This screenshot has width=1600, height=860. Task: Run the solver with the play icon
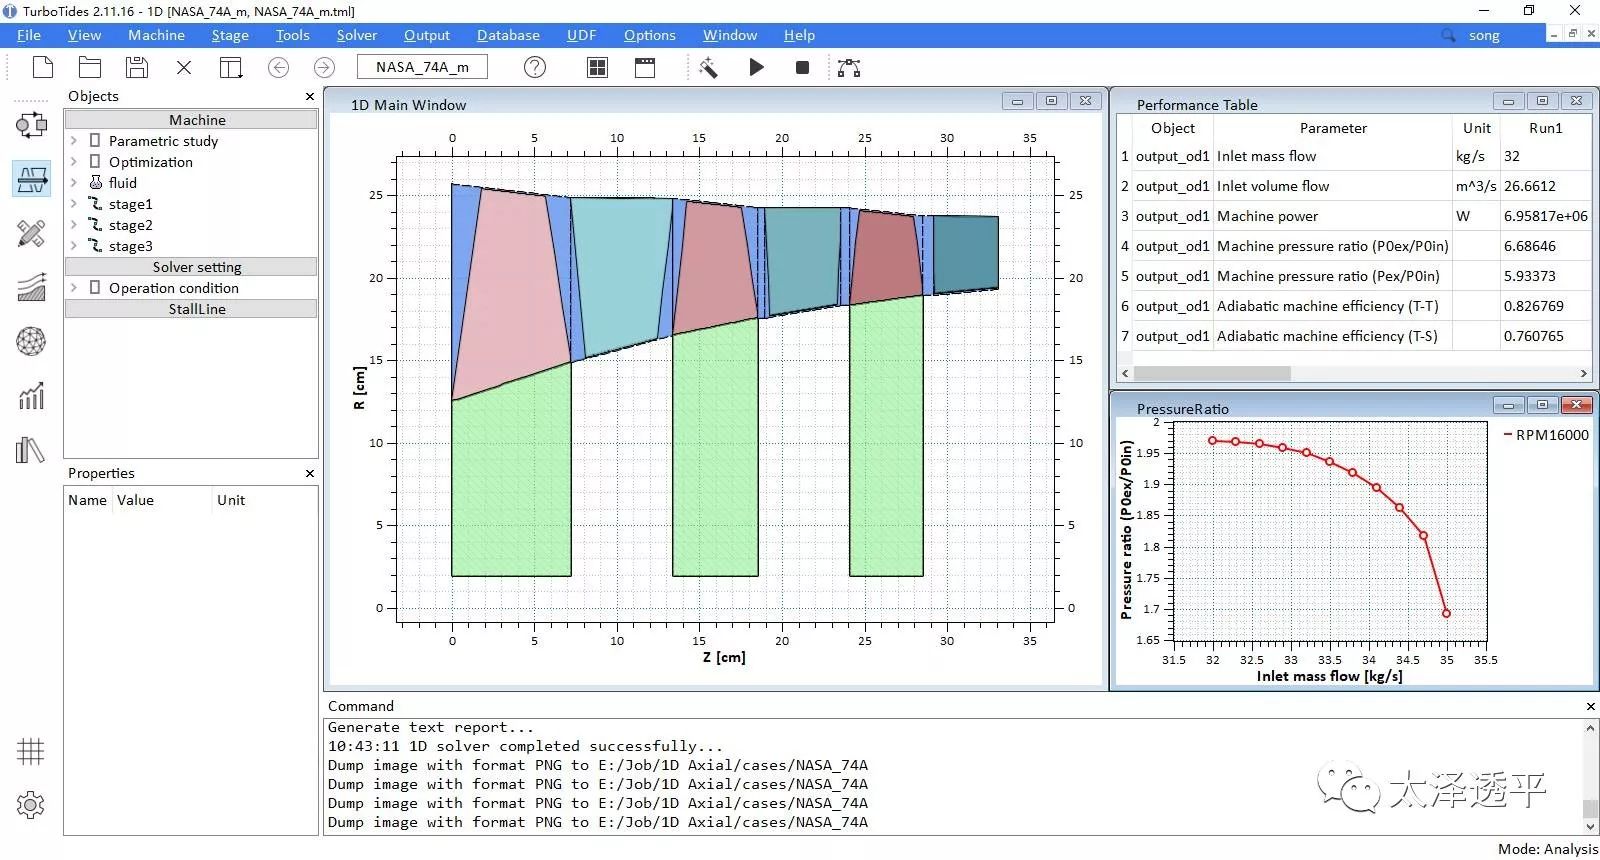coord(757,68)
